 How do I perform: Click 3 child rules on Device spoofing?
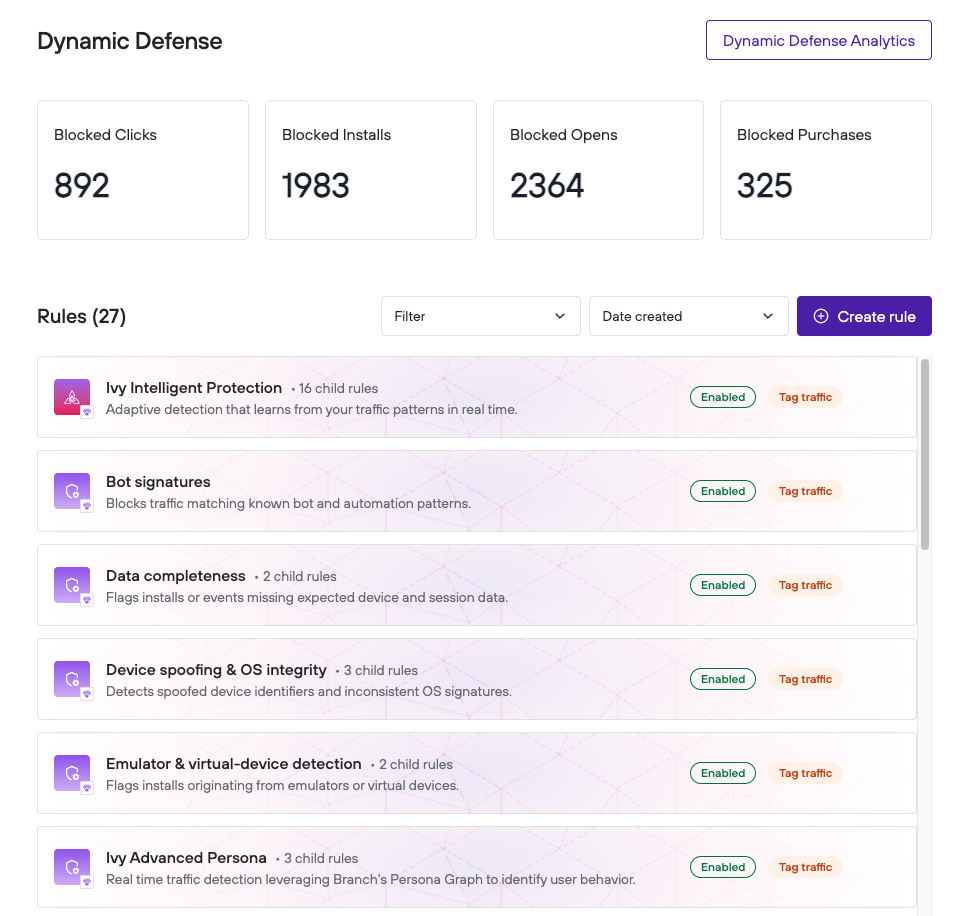380,670
